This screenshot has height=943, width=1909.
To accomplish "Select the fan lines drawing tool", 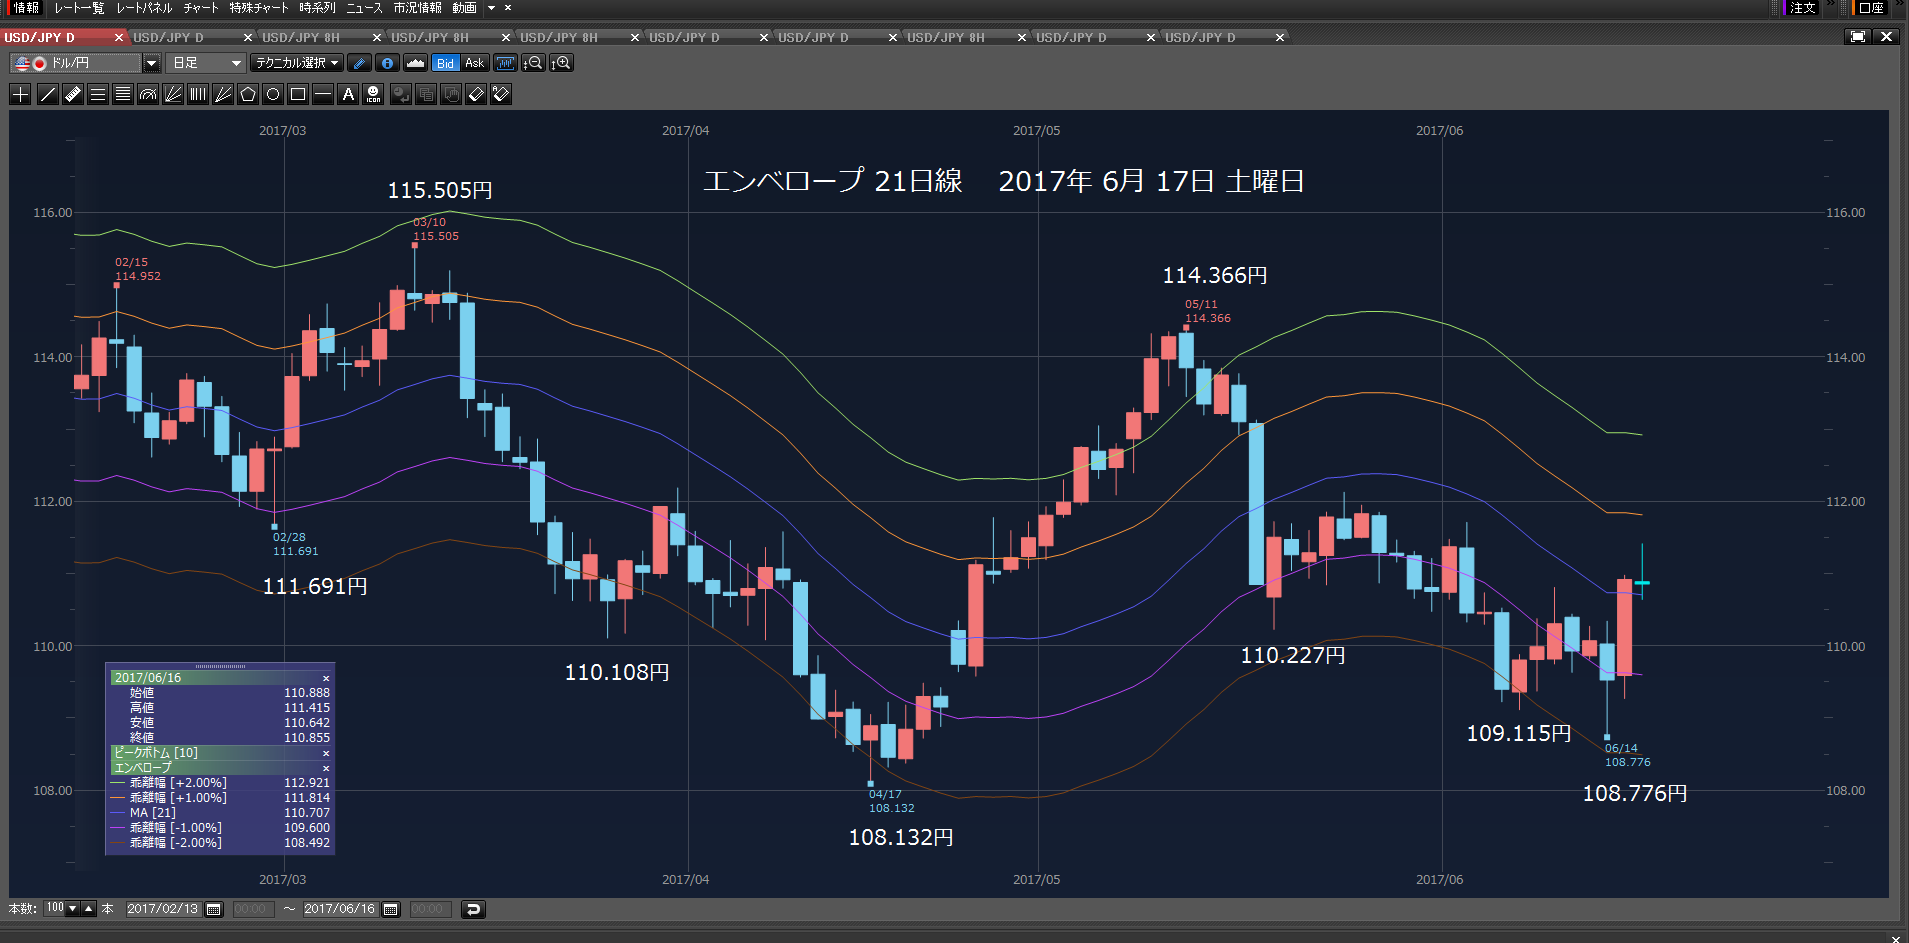I will click(173, 94).
